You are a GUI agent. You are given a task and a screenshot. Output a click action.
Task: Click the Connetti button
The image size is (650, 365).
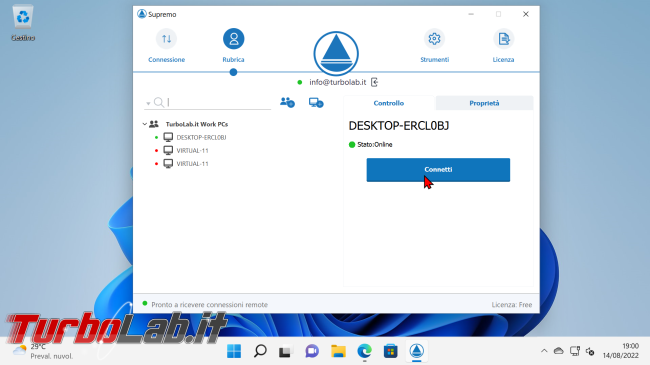438,170
